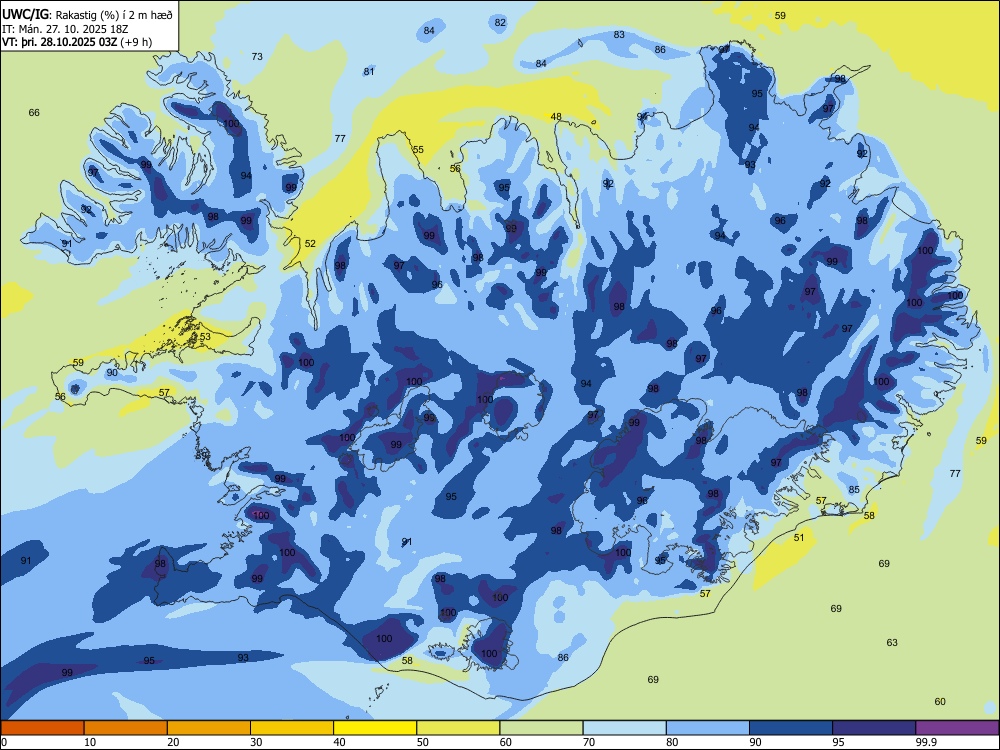Click the map humidity value '85'

(x=854, y=490)
